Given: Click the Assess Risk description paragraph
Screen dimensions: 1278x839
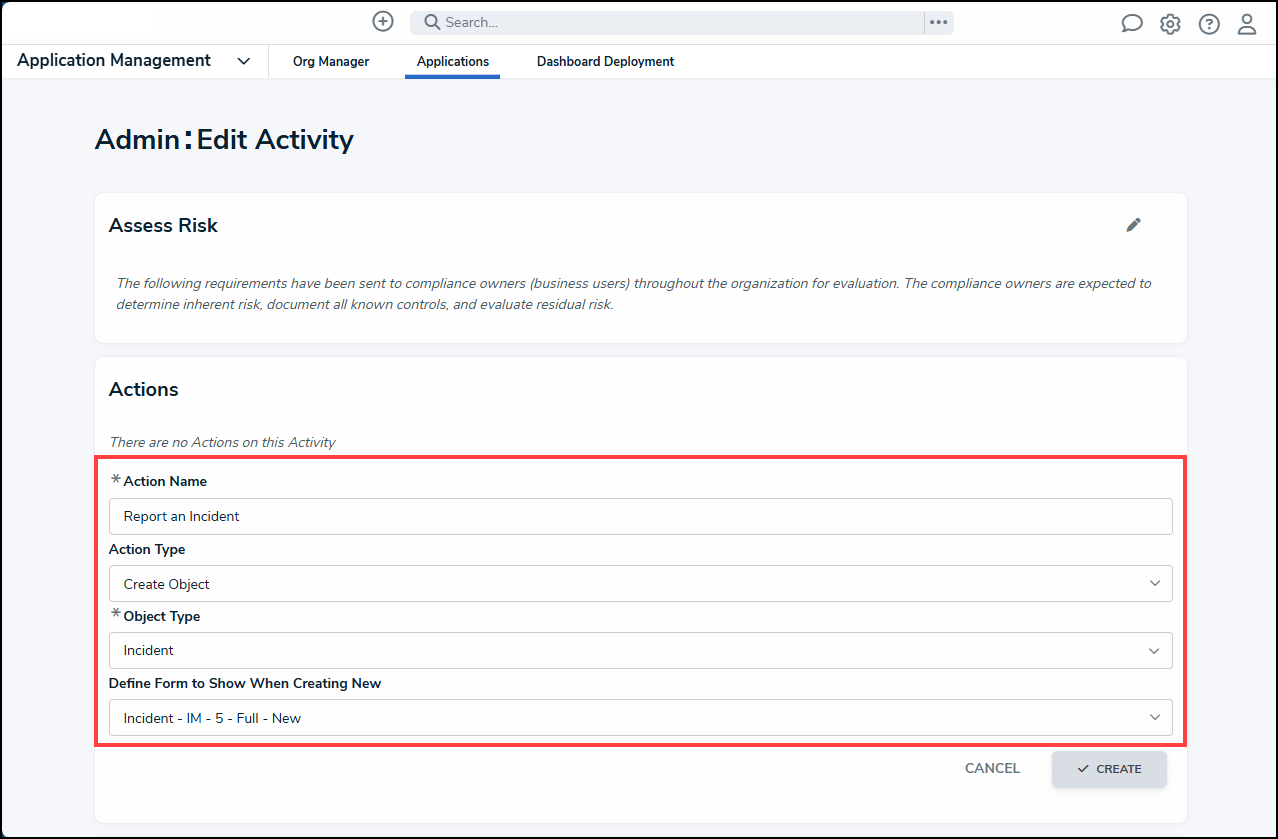Looking at the screenshot, I should click(x=634, y=294).
